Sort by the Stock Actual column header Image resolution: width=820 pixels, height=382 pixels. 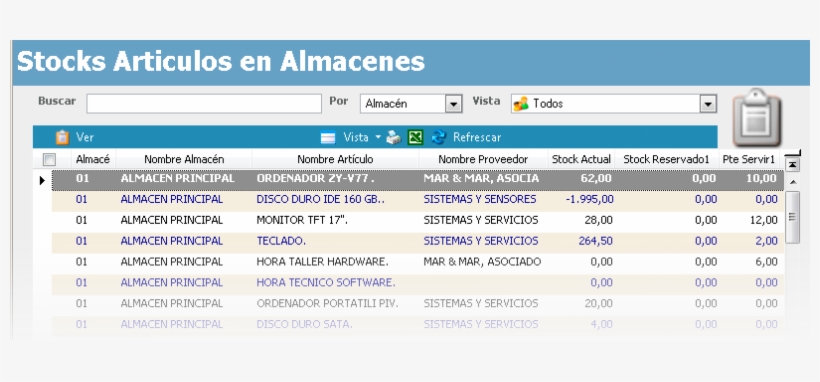click(582, 159)
